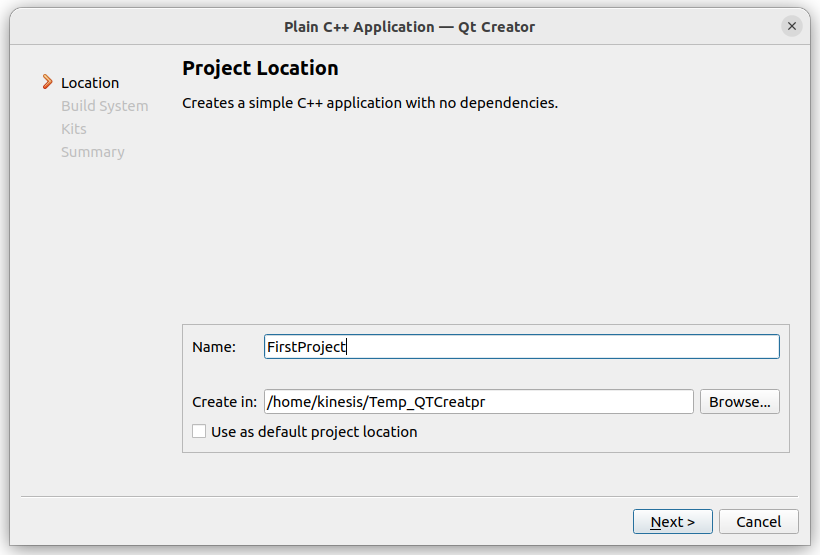This screenshot has width=820, height=555.
Task: Cancel the project wizard
Action: (758, 521)
